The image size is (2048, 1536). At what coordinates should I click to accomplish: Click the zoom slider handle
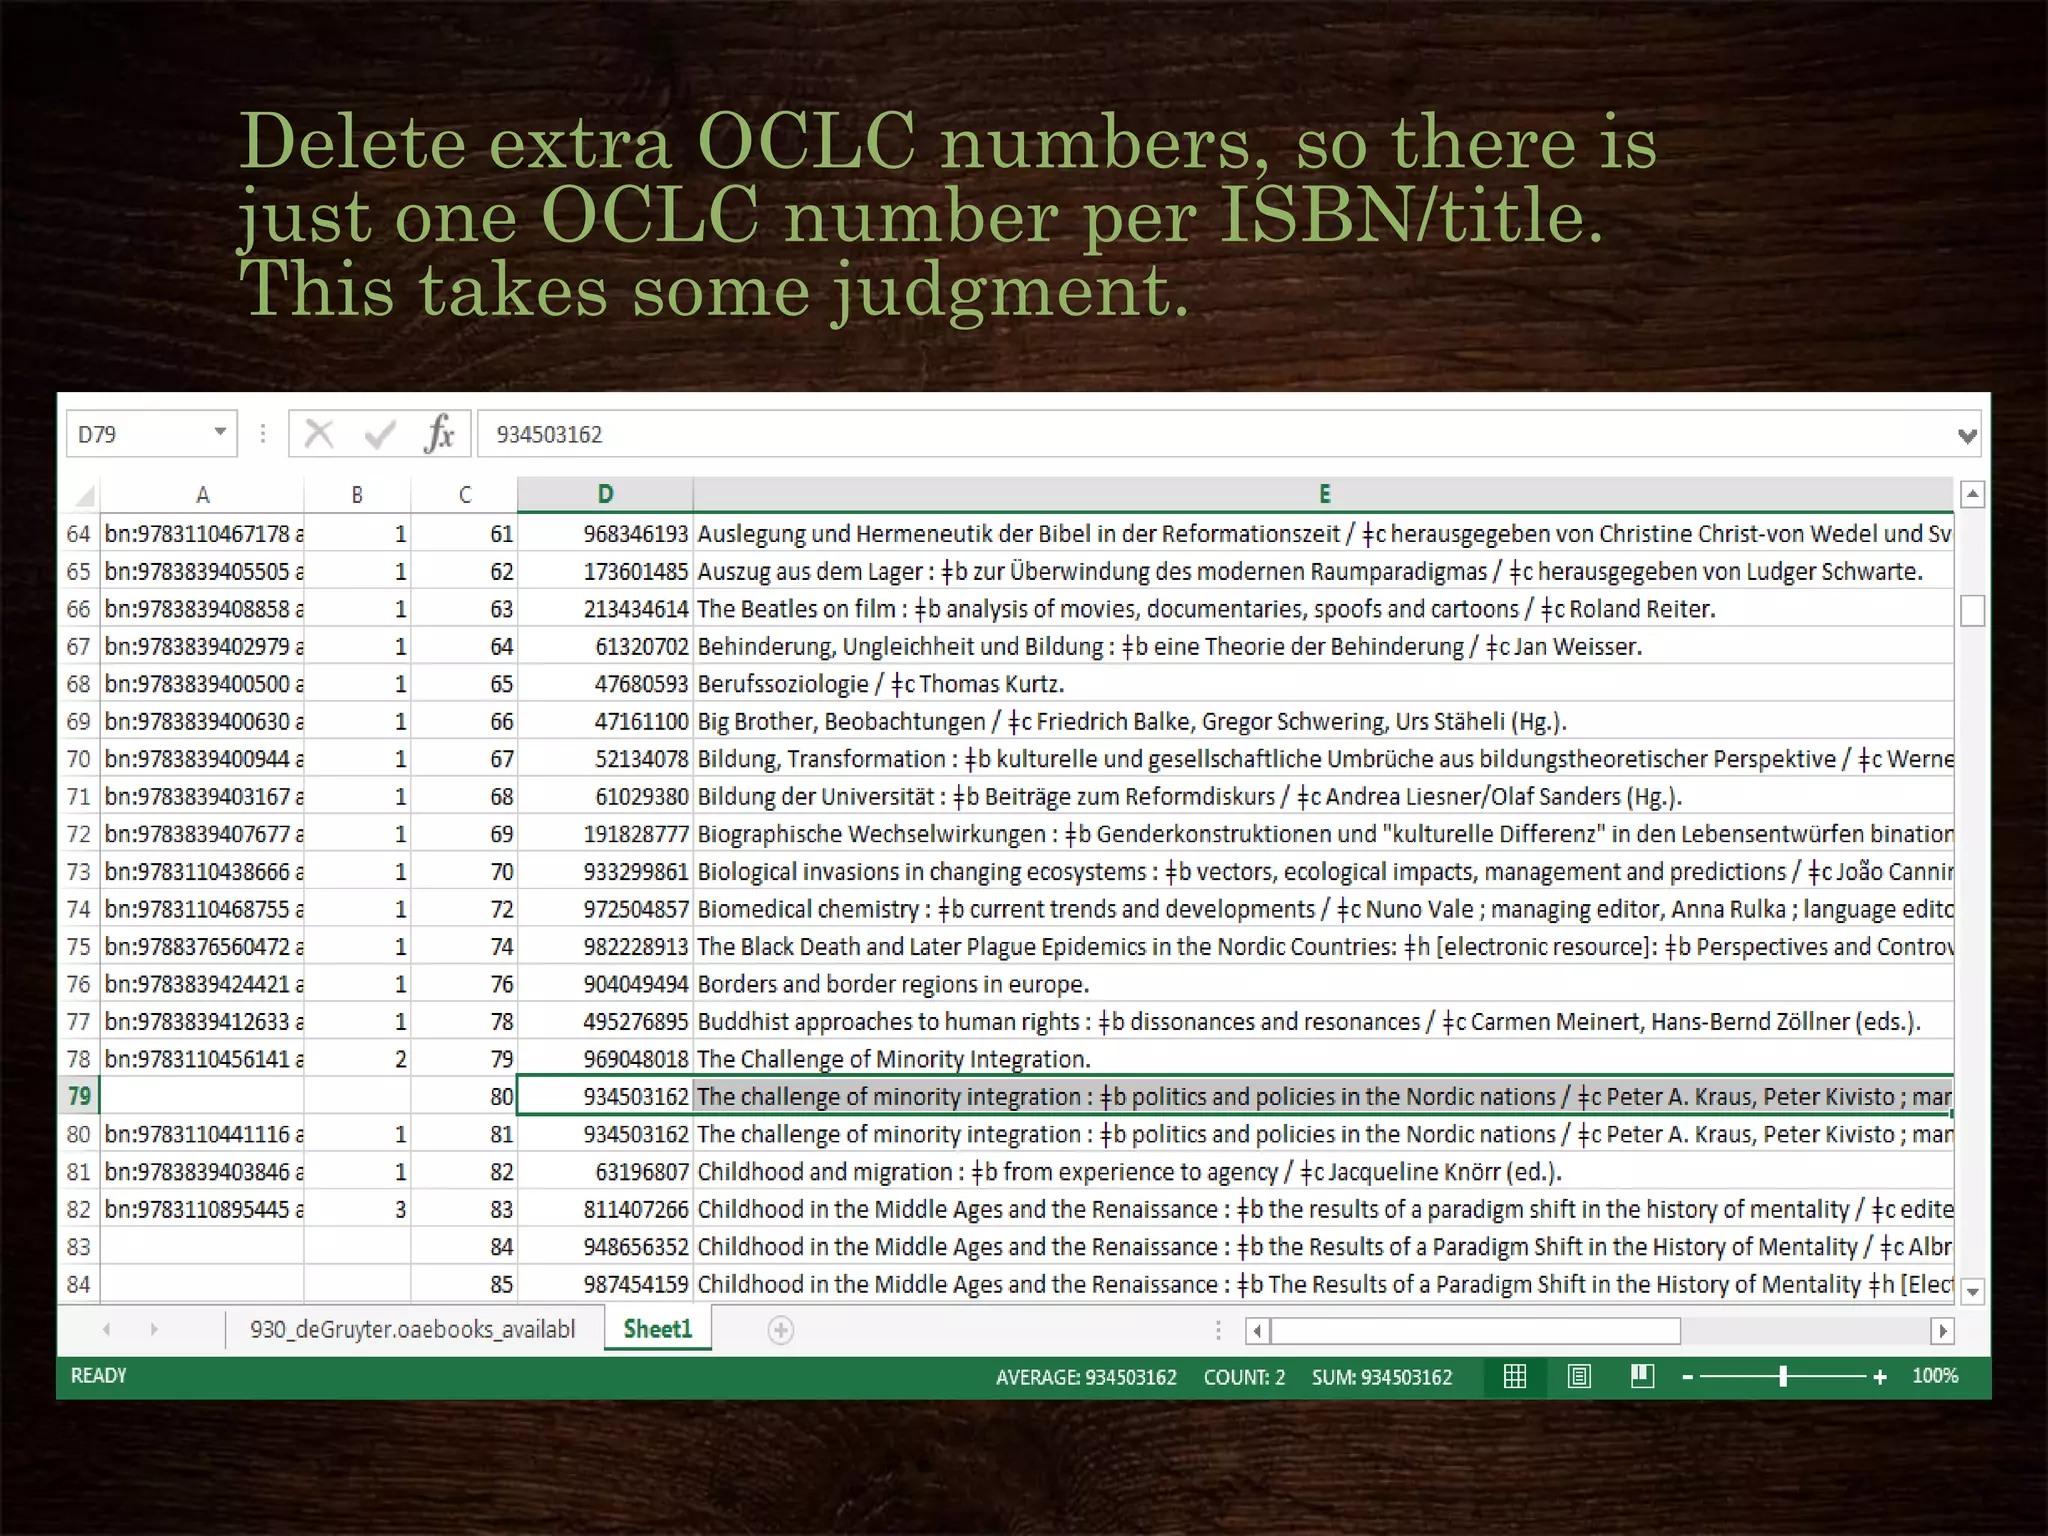pyautogui.click(x=1783, y=1377)
